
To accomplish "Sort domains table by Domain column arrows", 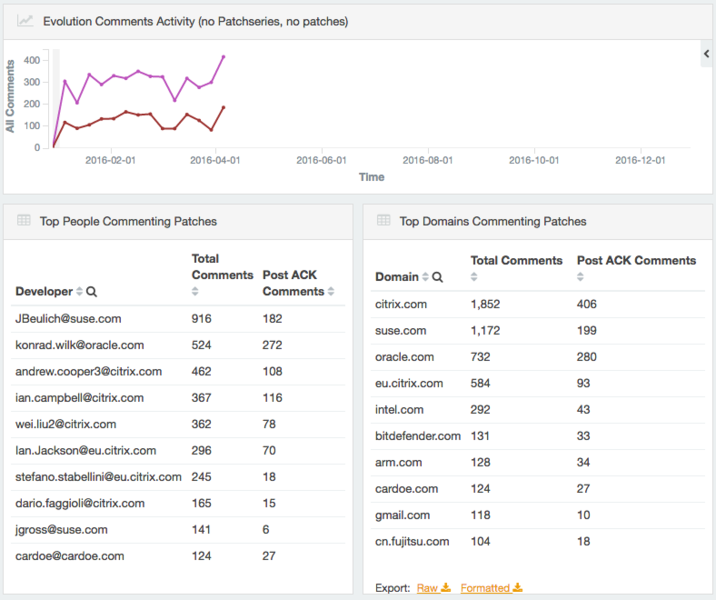I will 425,277.
